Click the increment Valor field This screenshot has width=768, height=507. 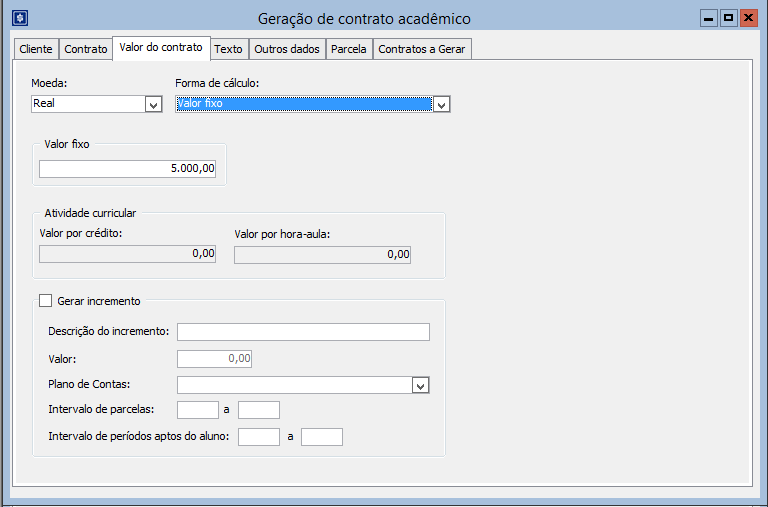coord(214,358)
